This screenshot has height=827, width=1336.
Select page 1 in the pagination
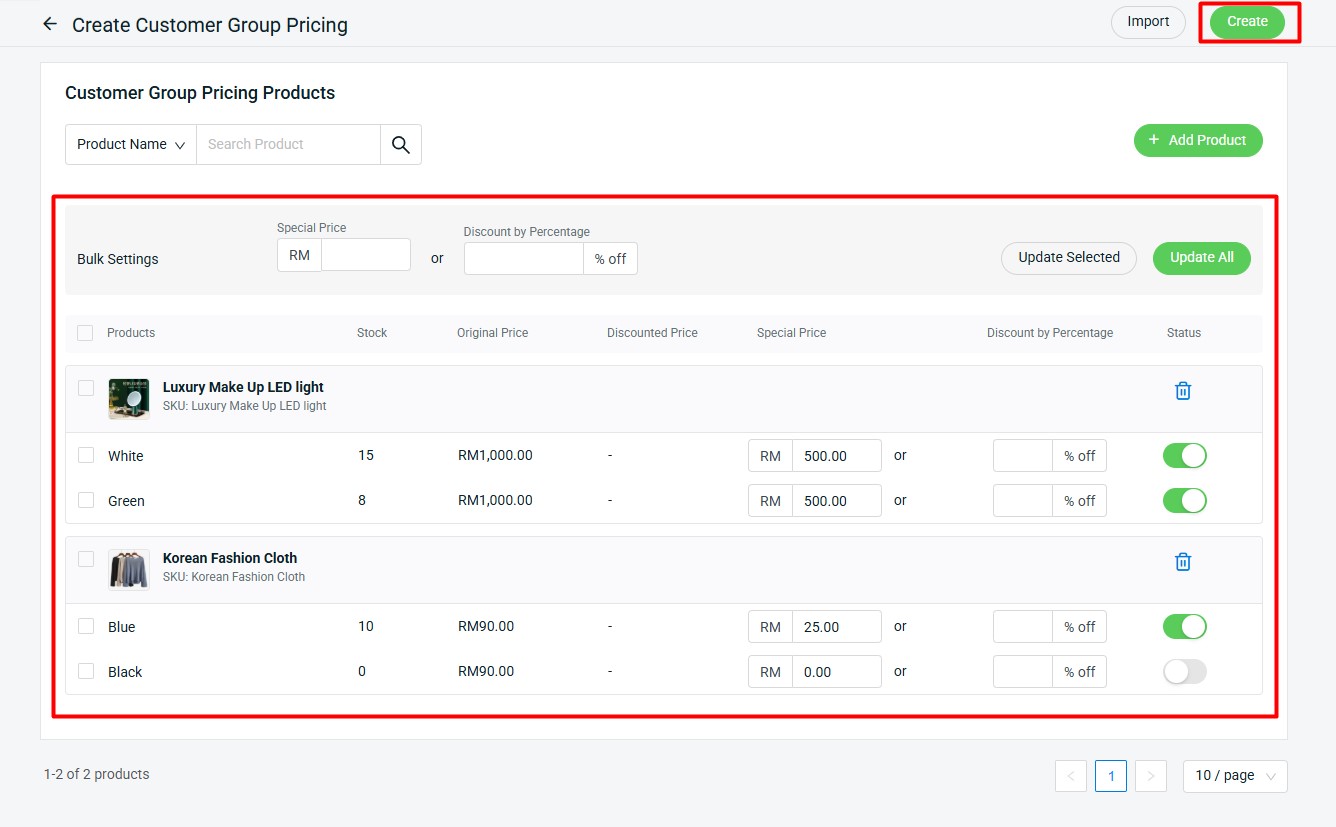(1110, 775)
